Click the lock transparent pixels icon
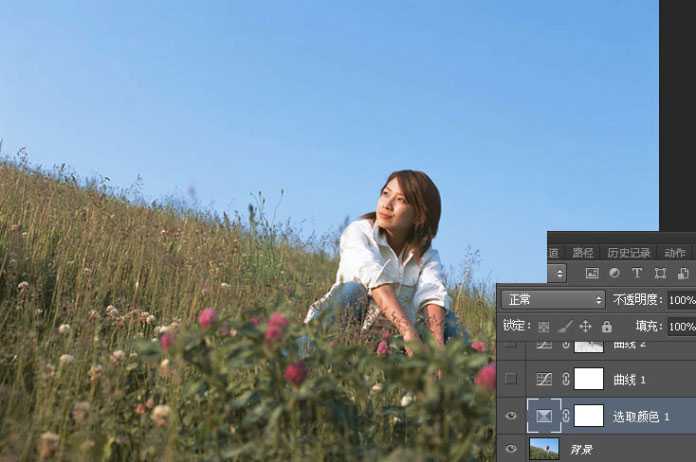The width and height of the screenshot is (696, 462). click(544, 326)
